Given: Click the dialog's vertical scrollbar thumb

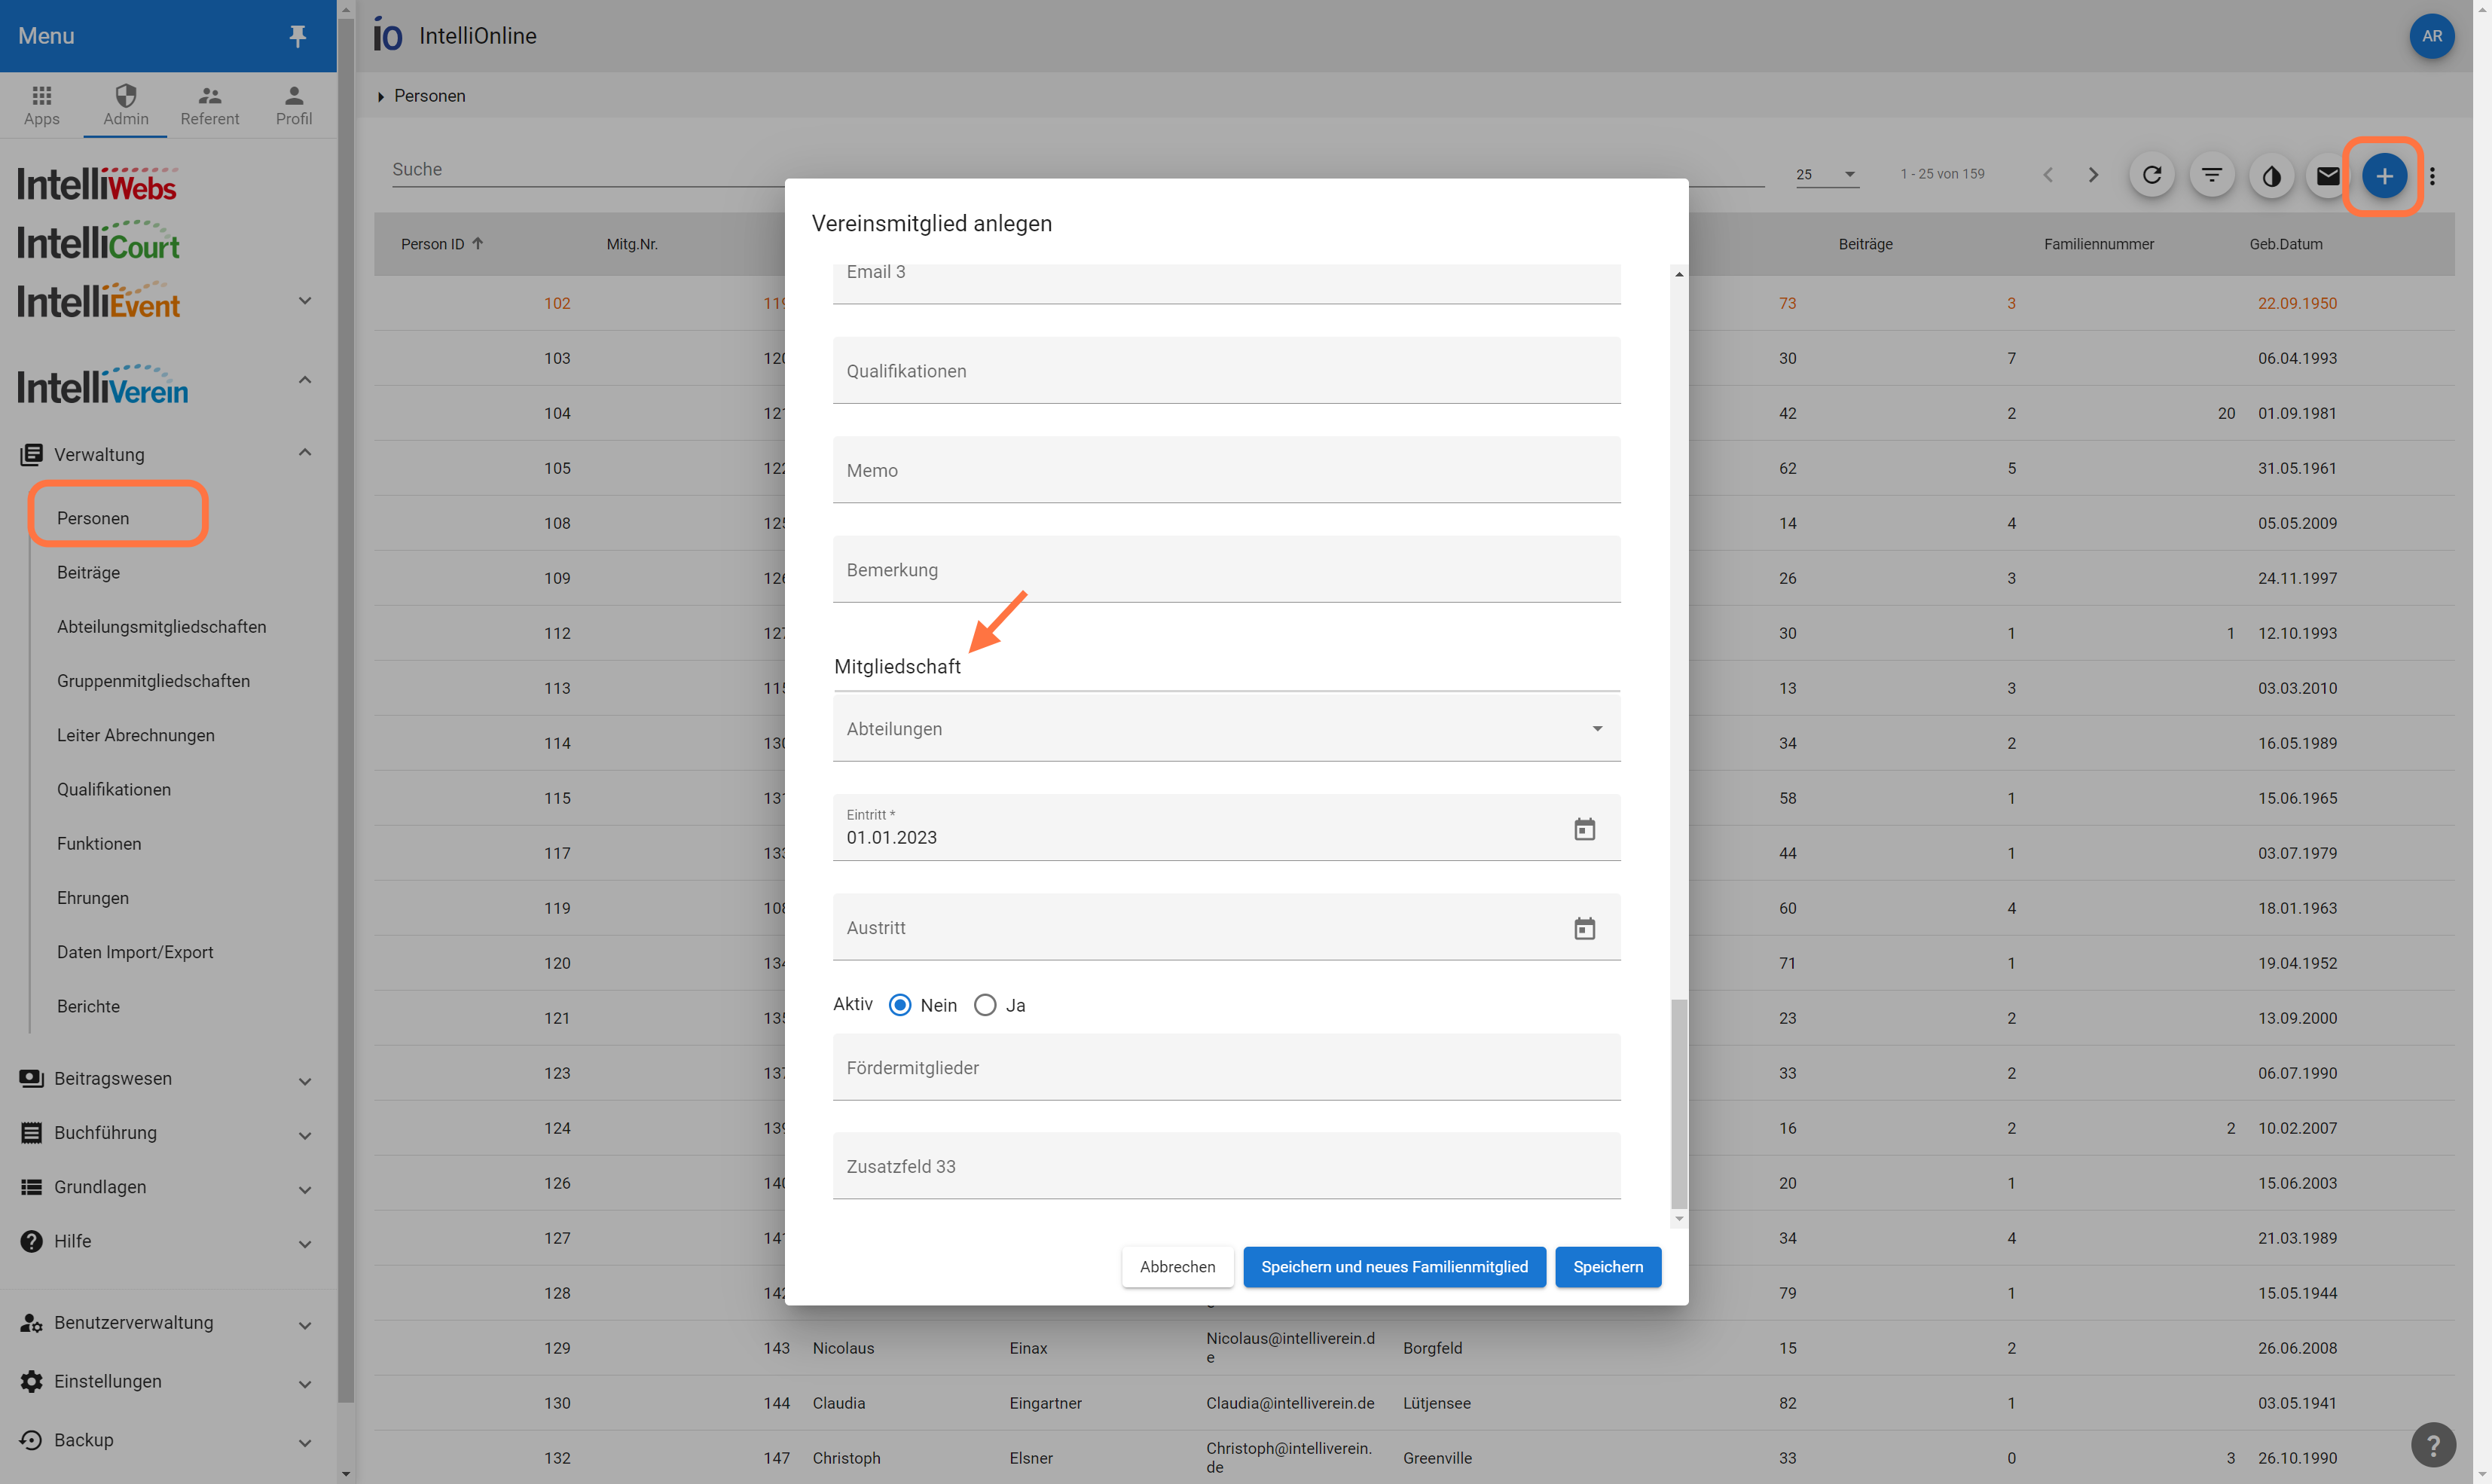Looking at the screenshot, I should [x=1679, y=1104].
